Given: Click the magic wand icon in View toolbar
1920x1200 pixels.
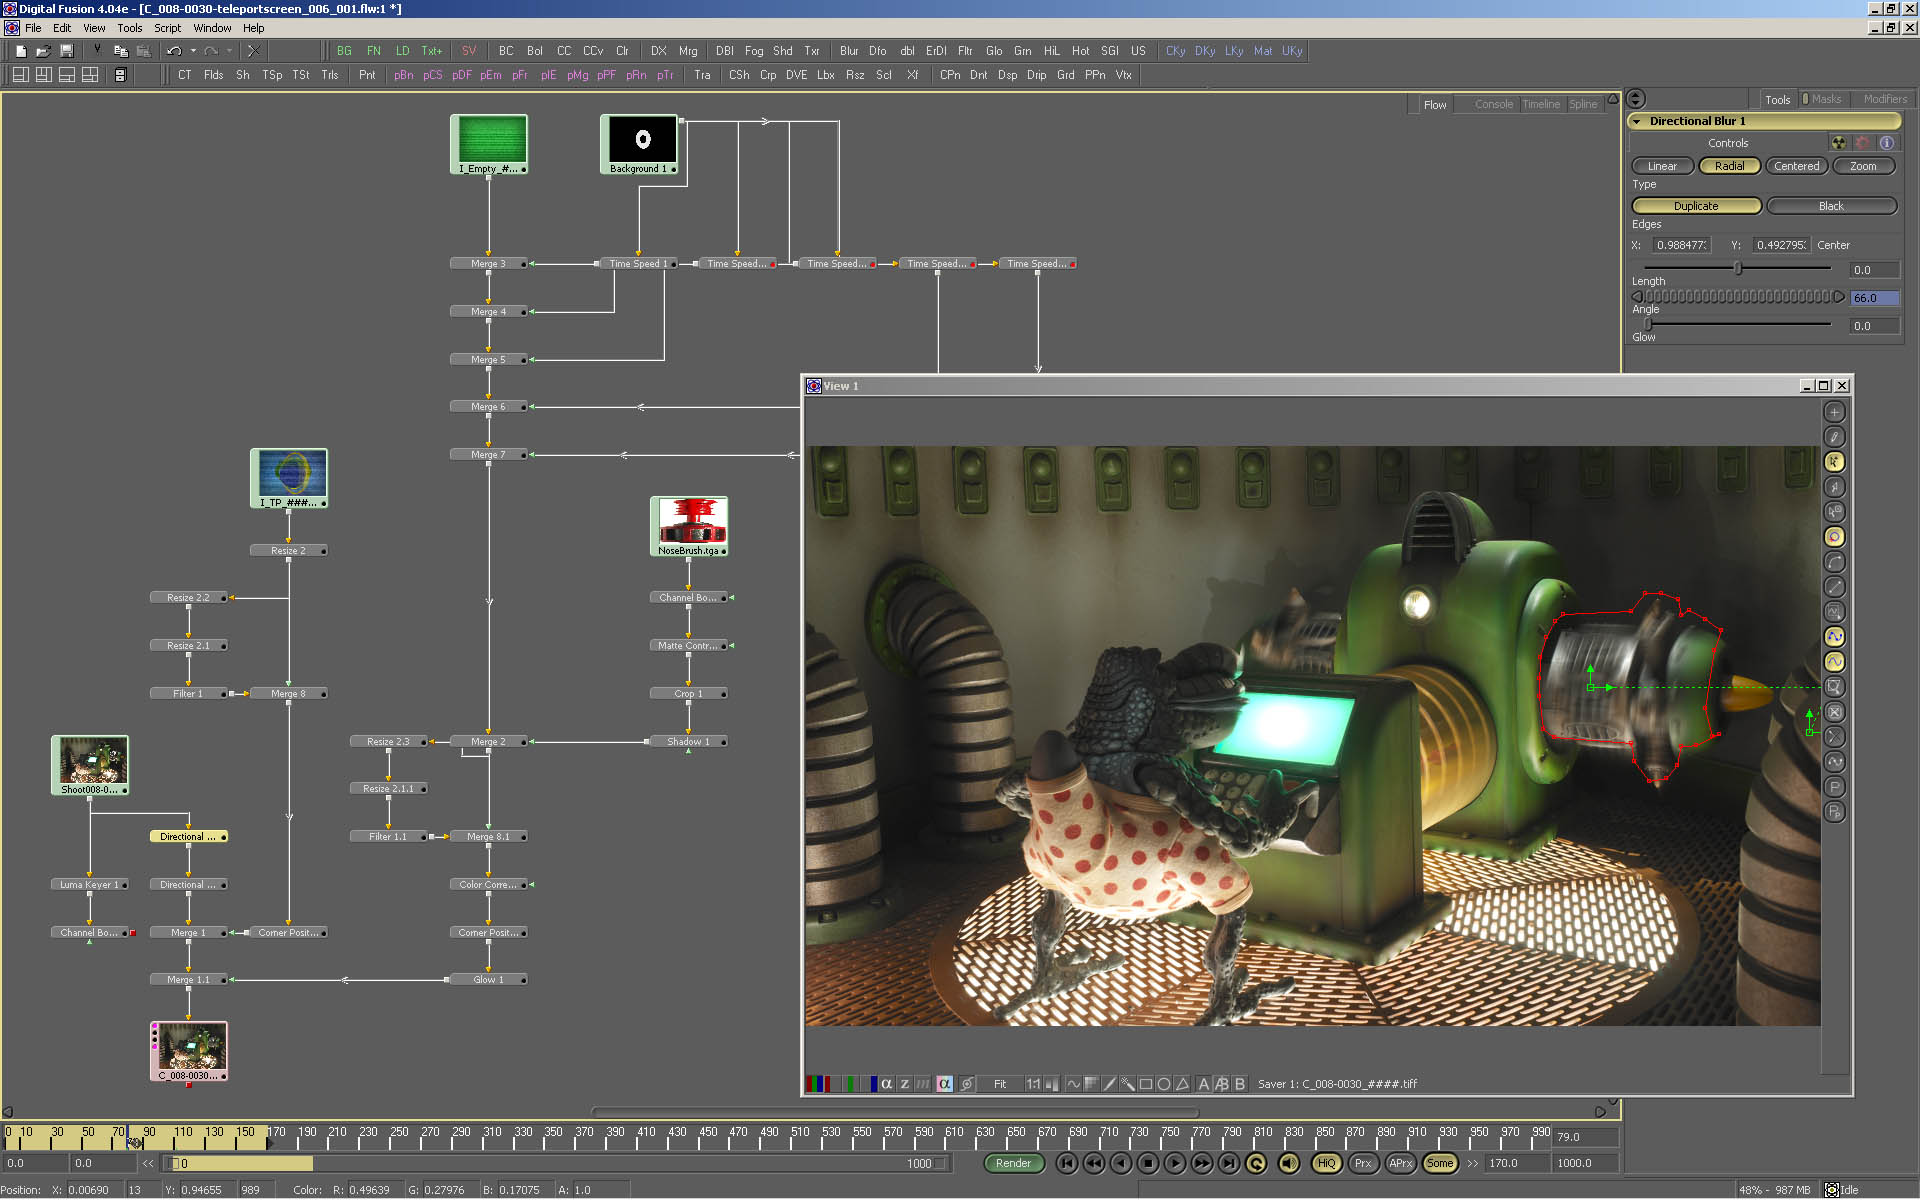Looking at the screenshot, I should 1127,1084.
